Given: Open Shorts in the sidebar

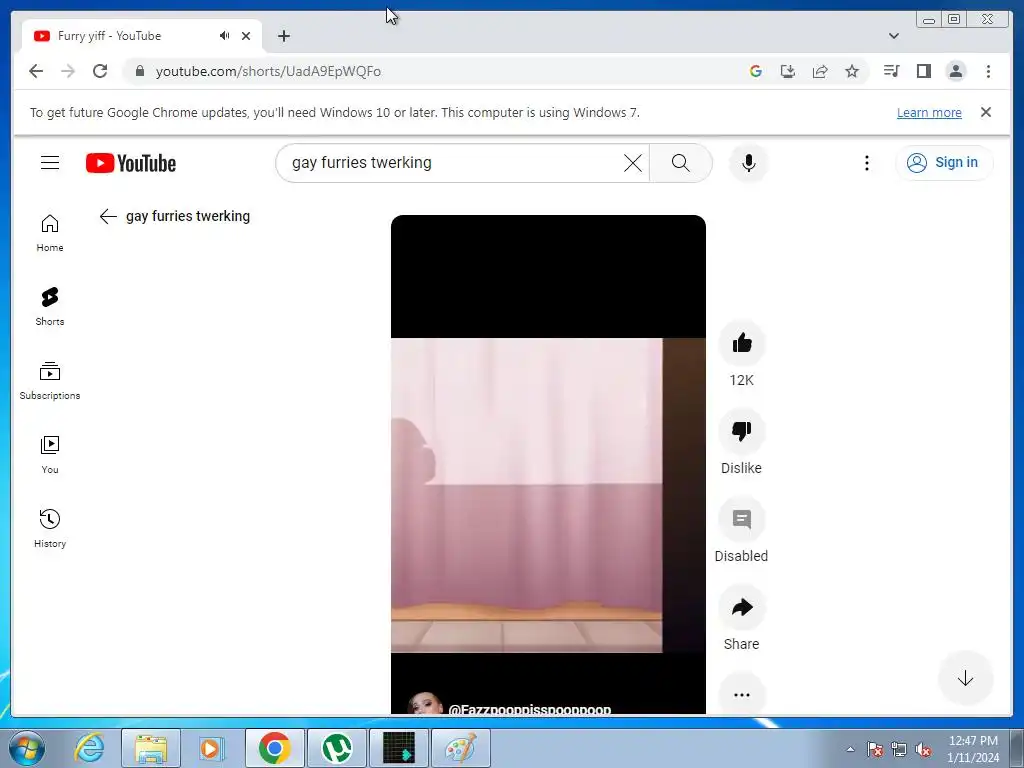Looking at the screenshot, I should click(x=50, y=307).
